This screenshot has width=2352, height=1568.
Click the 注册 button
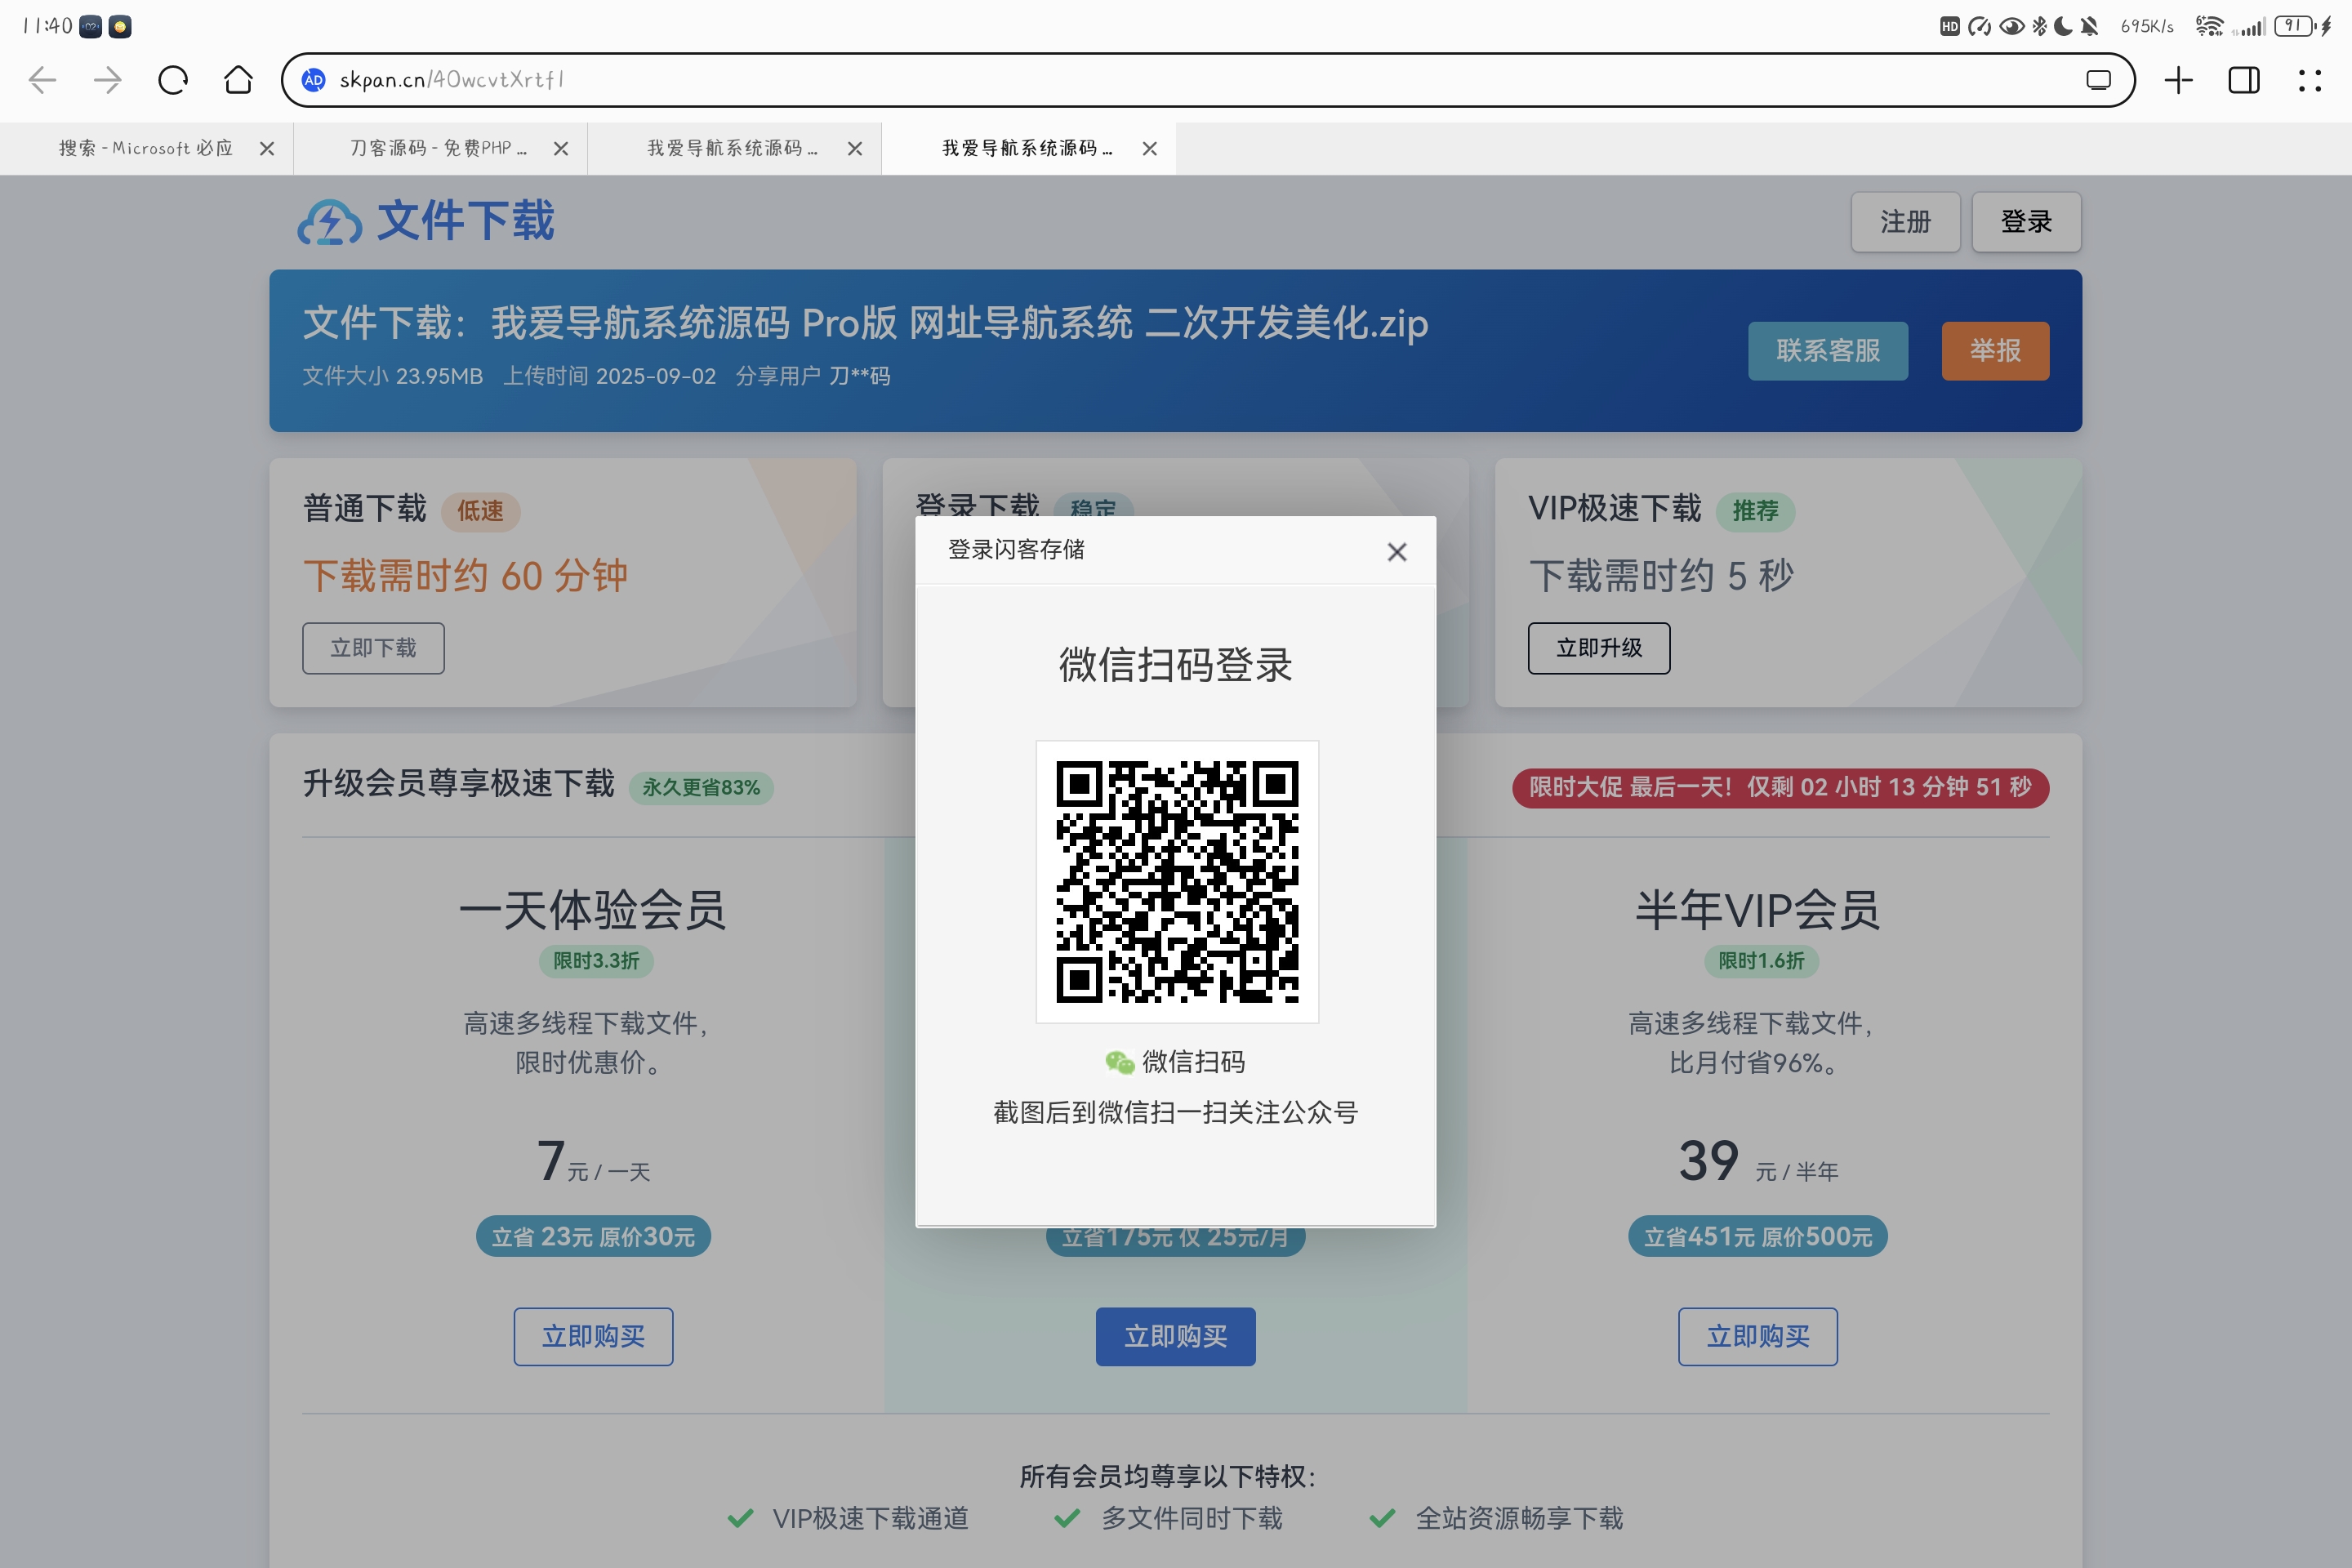(x=1905, y=222)
